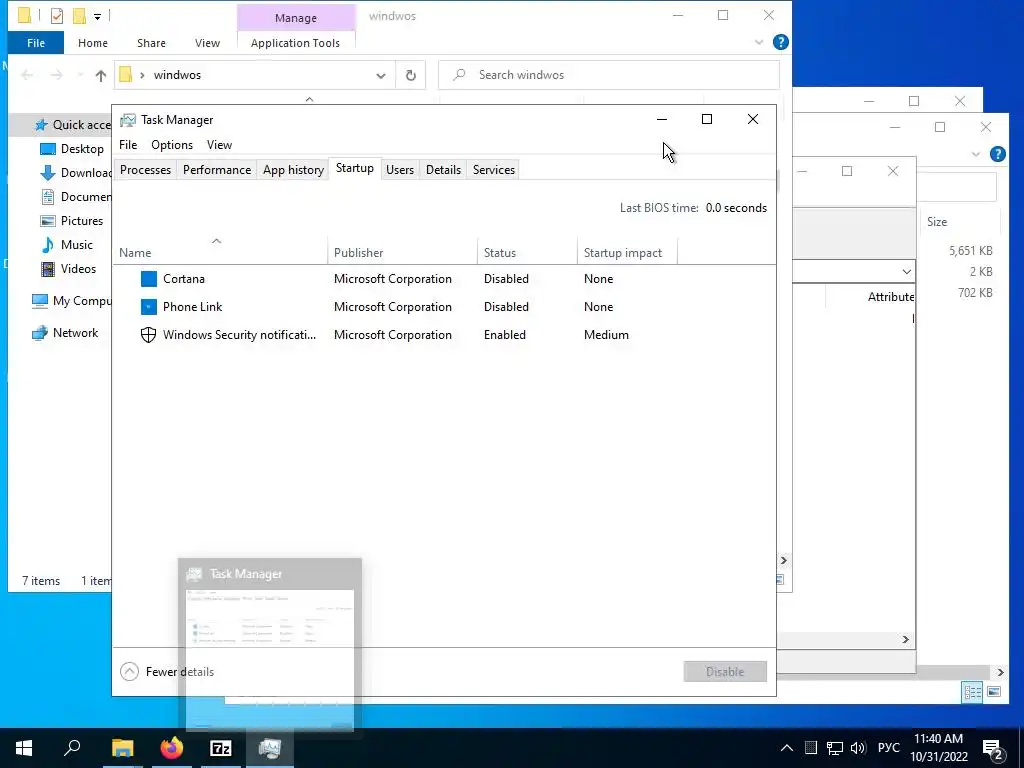The image size is (1024, 768).
Task: Sort startup list by Status column
Action: (528, 252)
